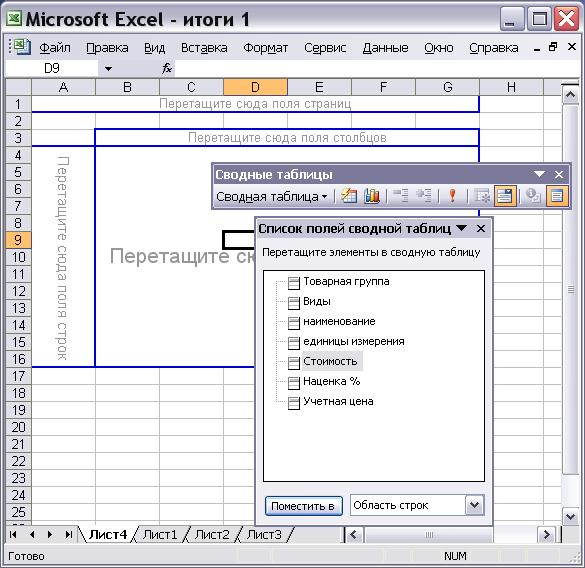Click in the formula bar
Viewport: 585px width, 568px height.
[x=377, y=68]
